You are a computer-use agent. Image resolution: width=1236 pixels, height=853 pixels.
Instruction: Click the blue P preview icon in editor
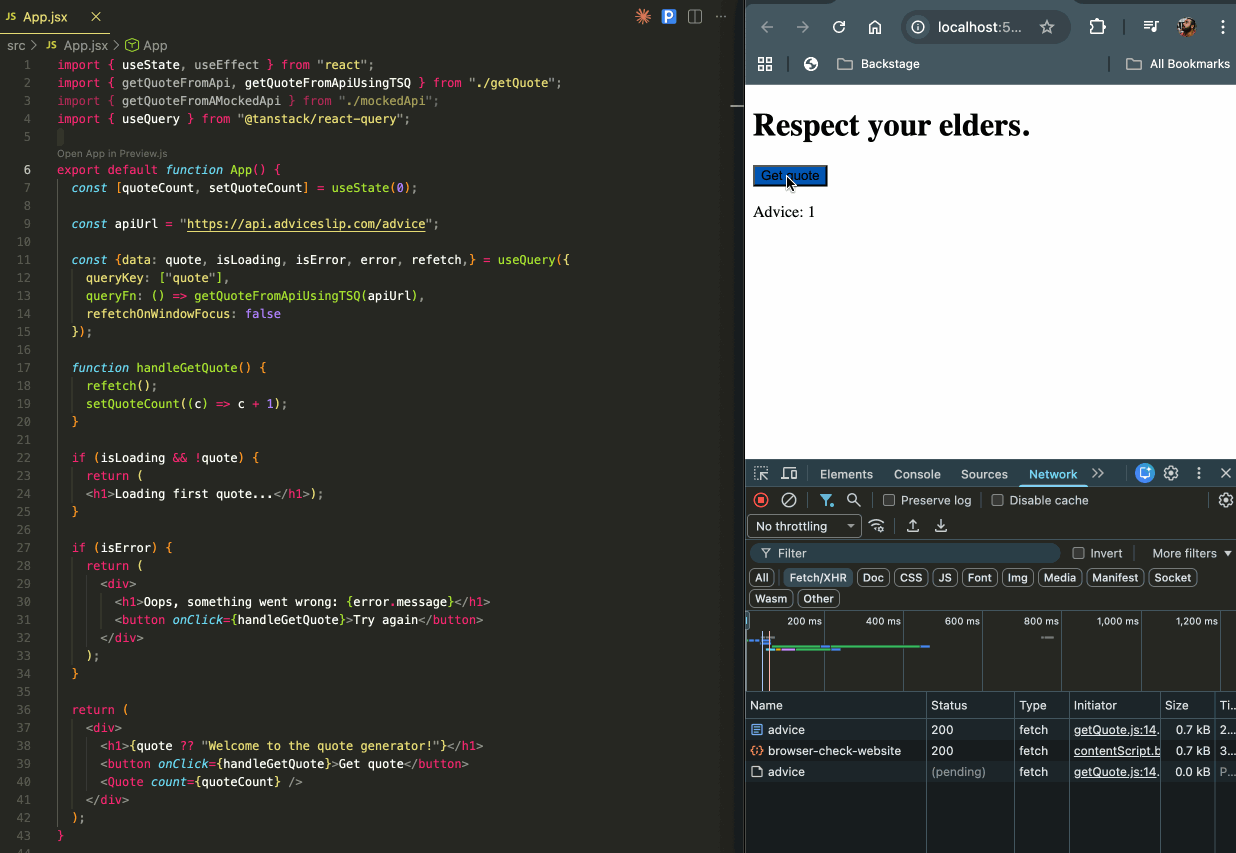(669, 16)
